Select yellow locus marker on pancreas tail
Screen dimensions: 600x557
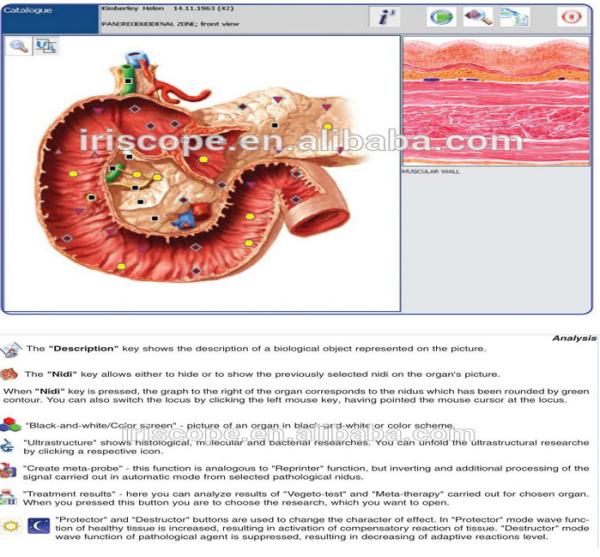tap(328, 126)
